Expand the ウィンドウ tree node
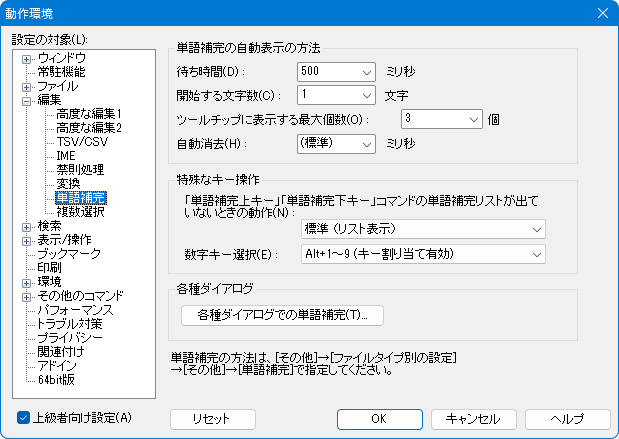Viewport: 619px width, 439px height. (27, 58)
